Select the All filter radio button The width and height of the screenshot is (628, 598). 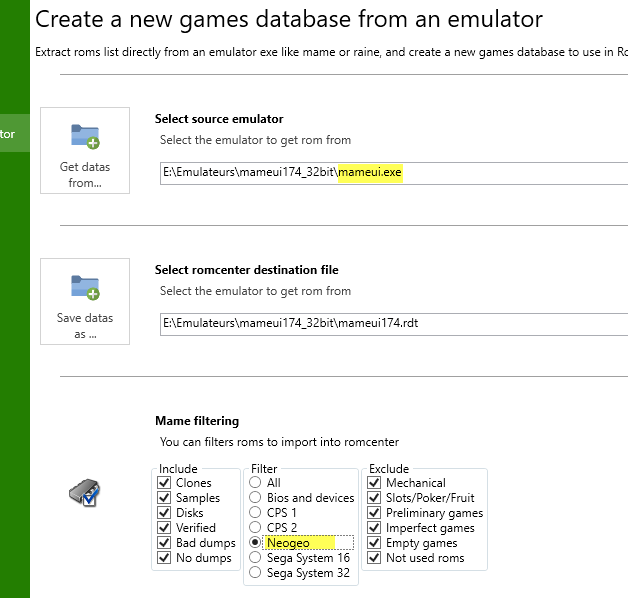click(x=255, y=482)
